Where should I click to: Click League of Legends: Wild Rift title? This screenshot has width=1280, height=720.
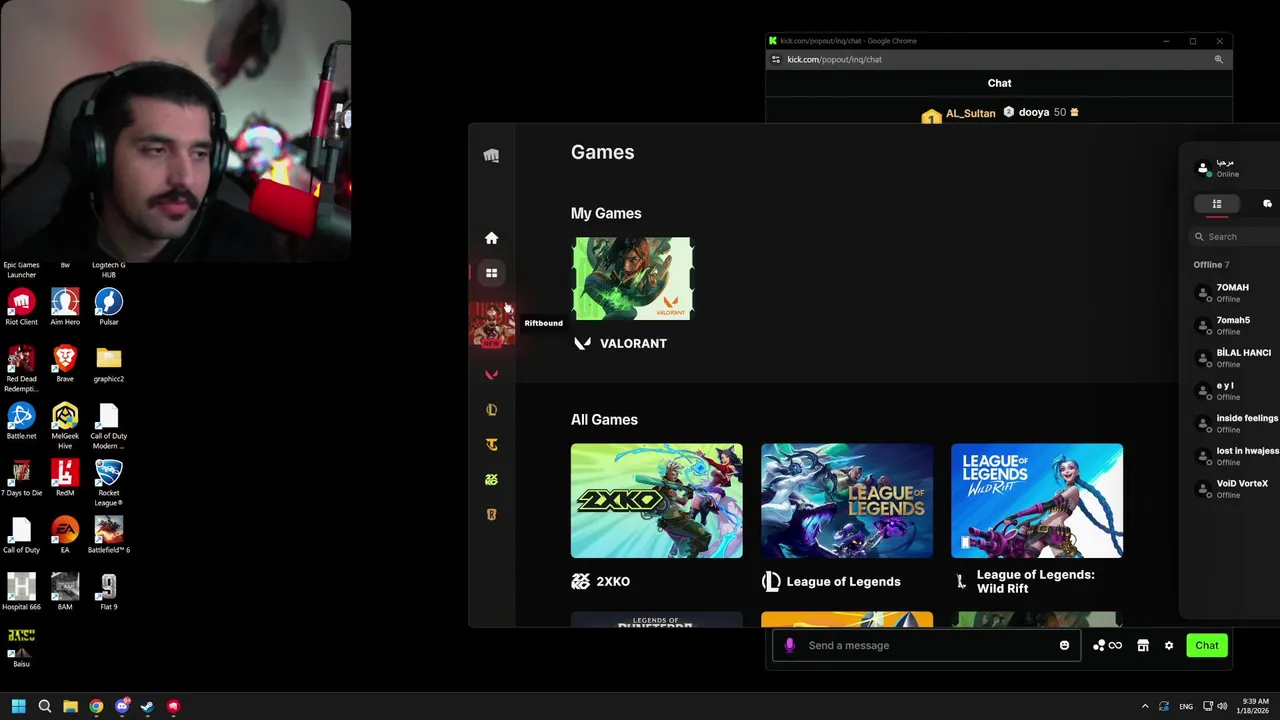1036,581
